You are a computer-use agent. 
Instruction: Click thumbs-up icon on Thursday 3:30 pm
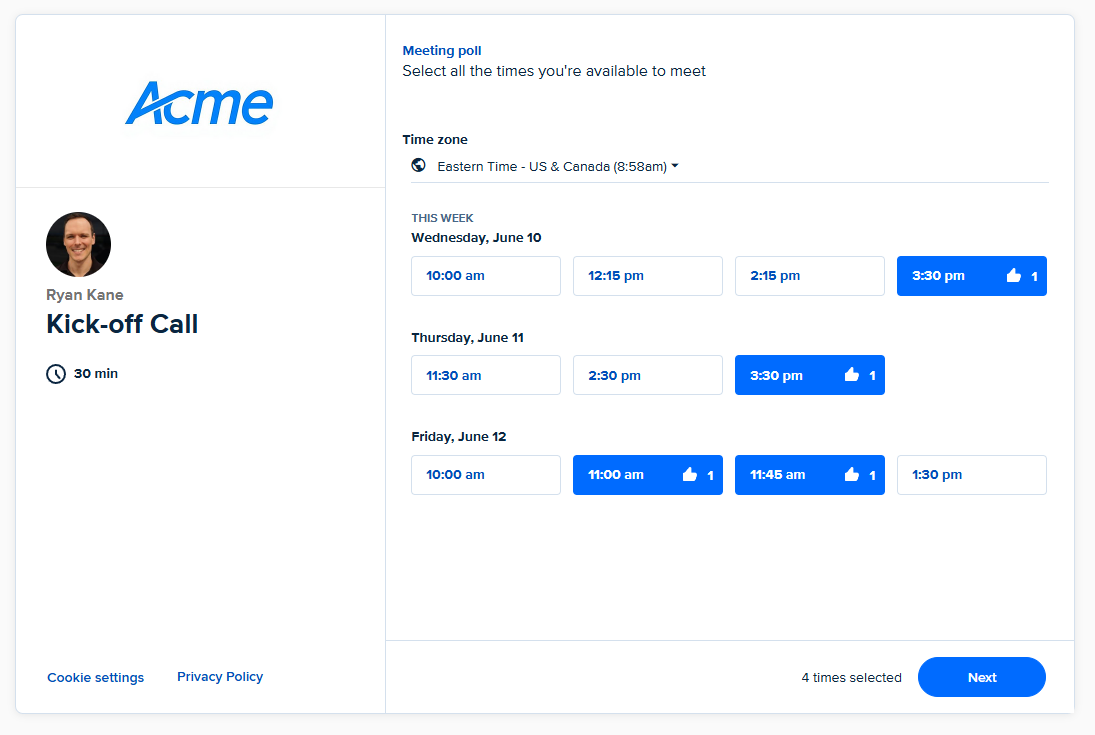[x=852, y=374]
